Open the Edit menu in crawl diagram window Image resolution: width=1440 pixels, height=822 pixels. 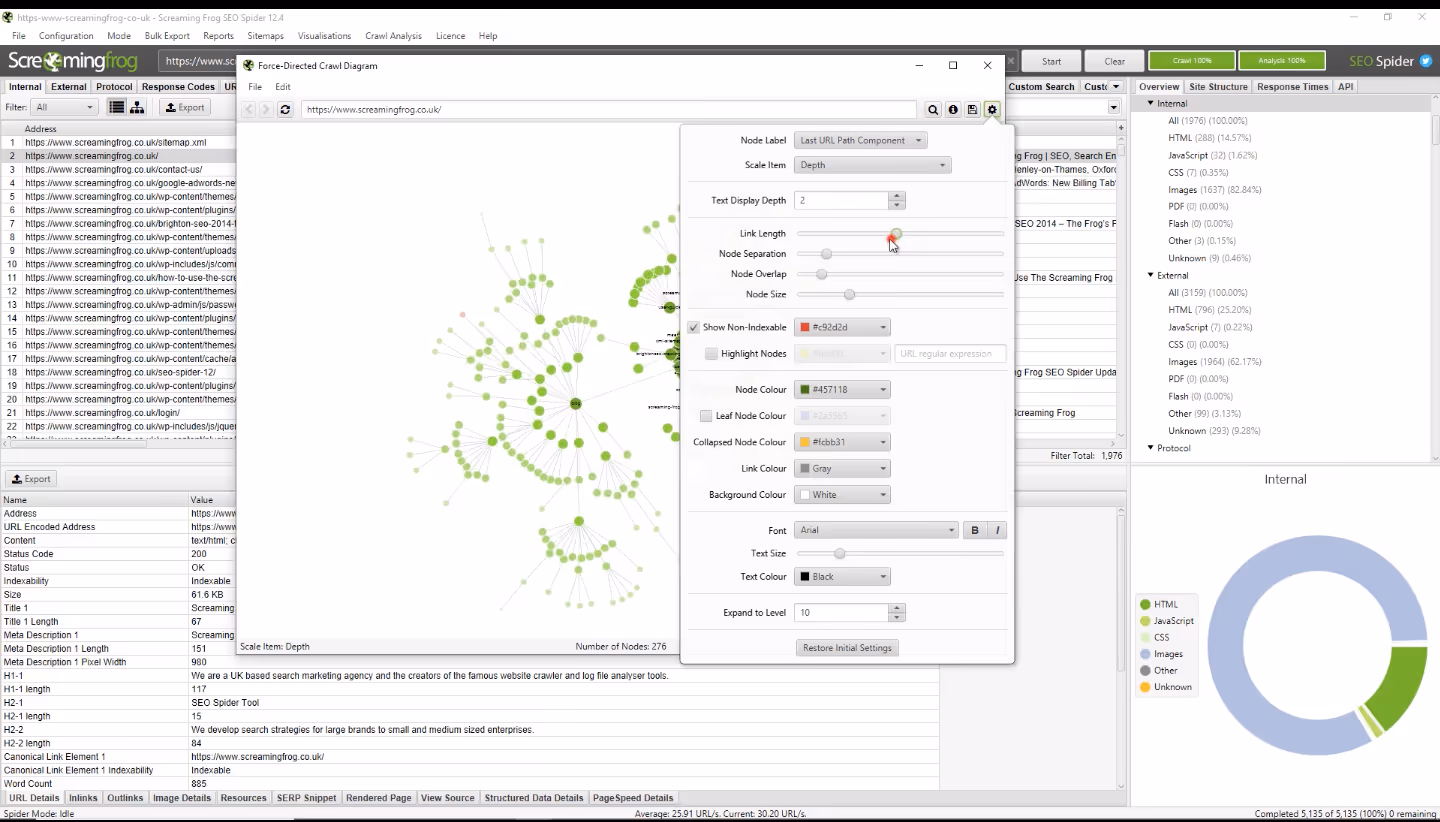tap(283, 87)
